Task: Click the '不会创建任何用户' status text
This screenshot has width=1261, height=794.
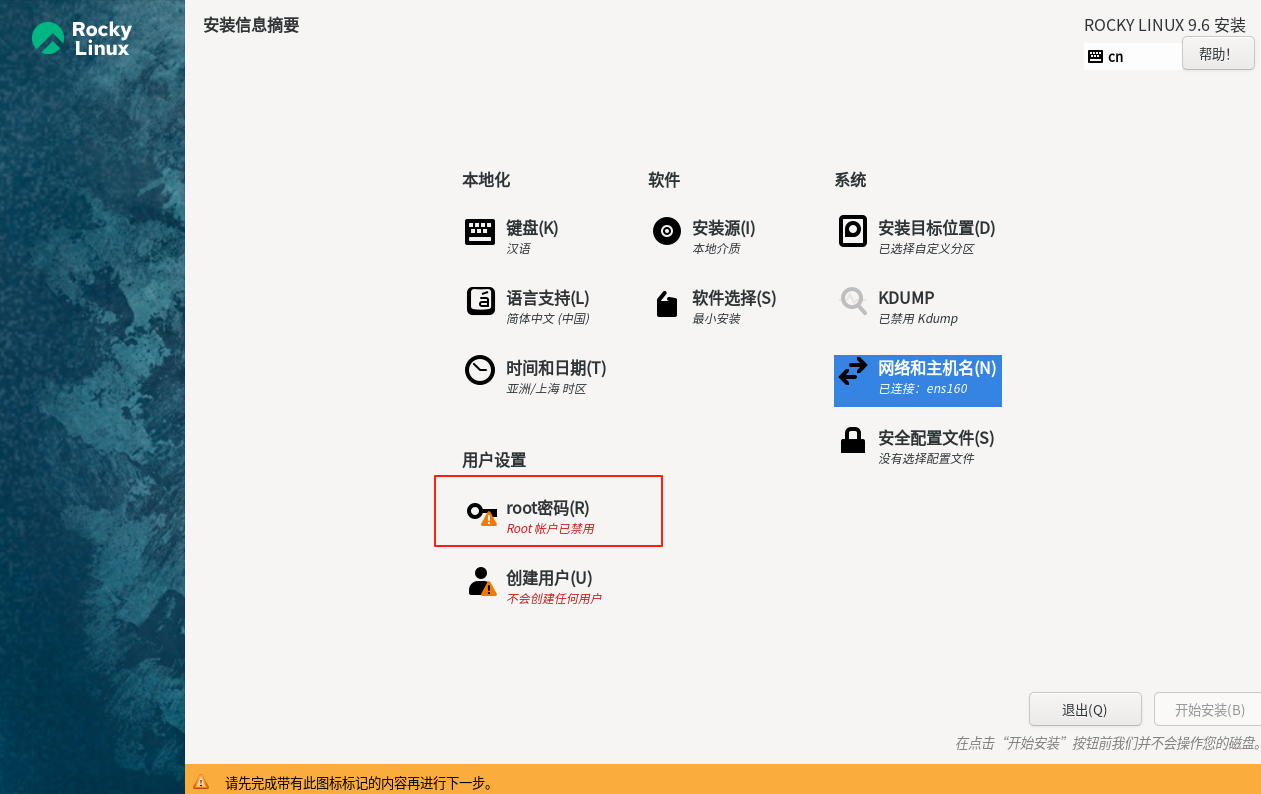Action: pyautogui.click(x=554, y=599)
